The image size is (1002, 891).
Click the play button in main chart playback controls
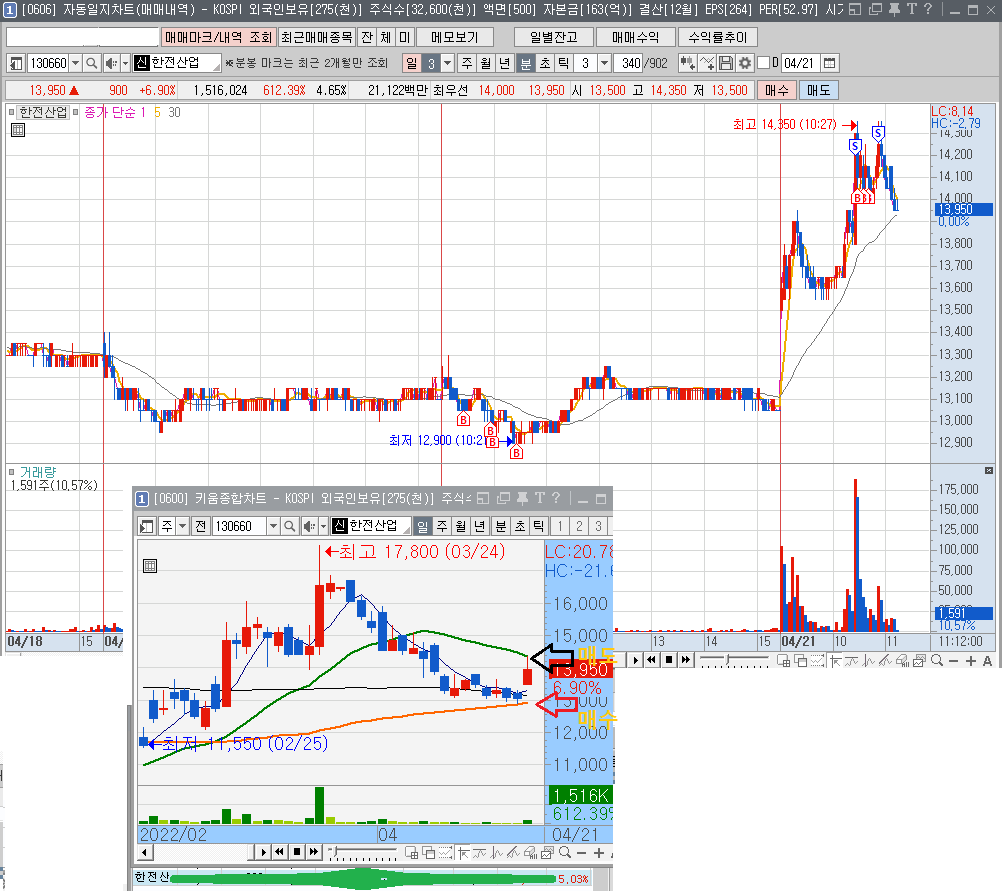(635, 660)
